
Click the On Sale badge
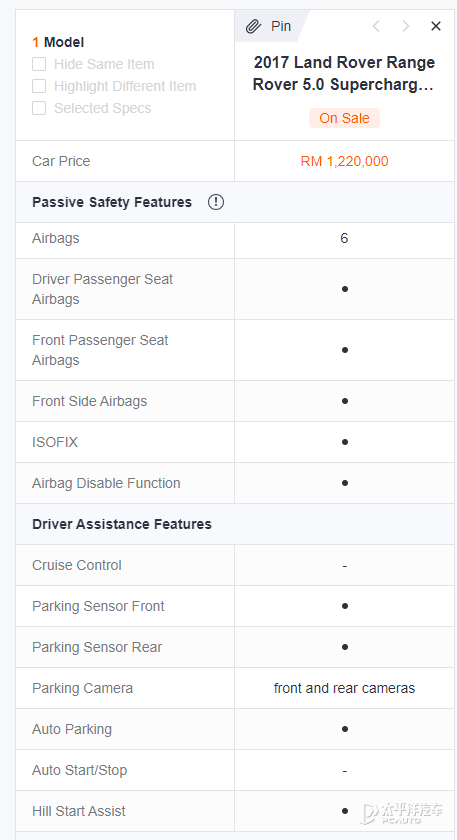point(344,118)
